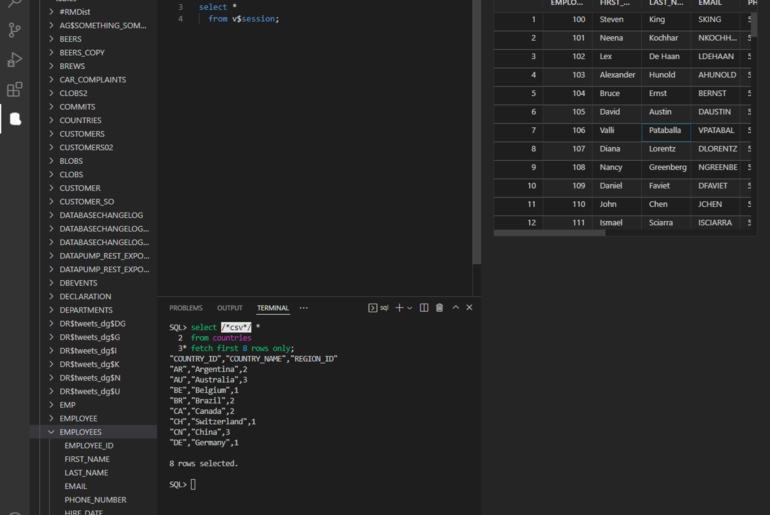
Task: Expand the DEPARTMENTS table node
Action: pos(52,310)
